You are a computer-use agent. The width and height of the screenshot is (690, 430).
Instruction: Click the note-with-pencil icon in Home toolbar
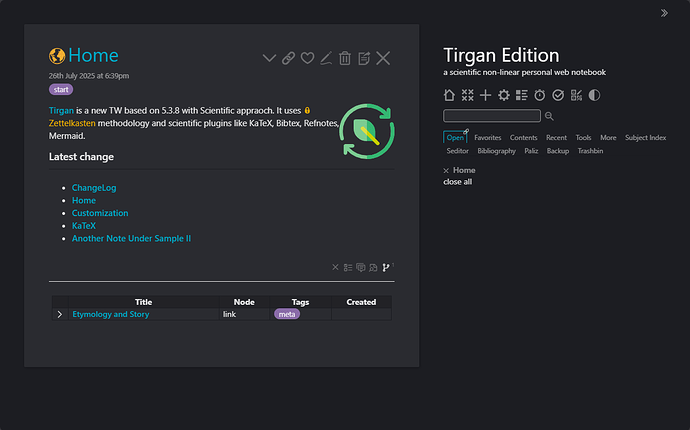click(x=364, y=58)
